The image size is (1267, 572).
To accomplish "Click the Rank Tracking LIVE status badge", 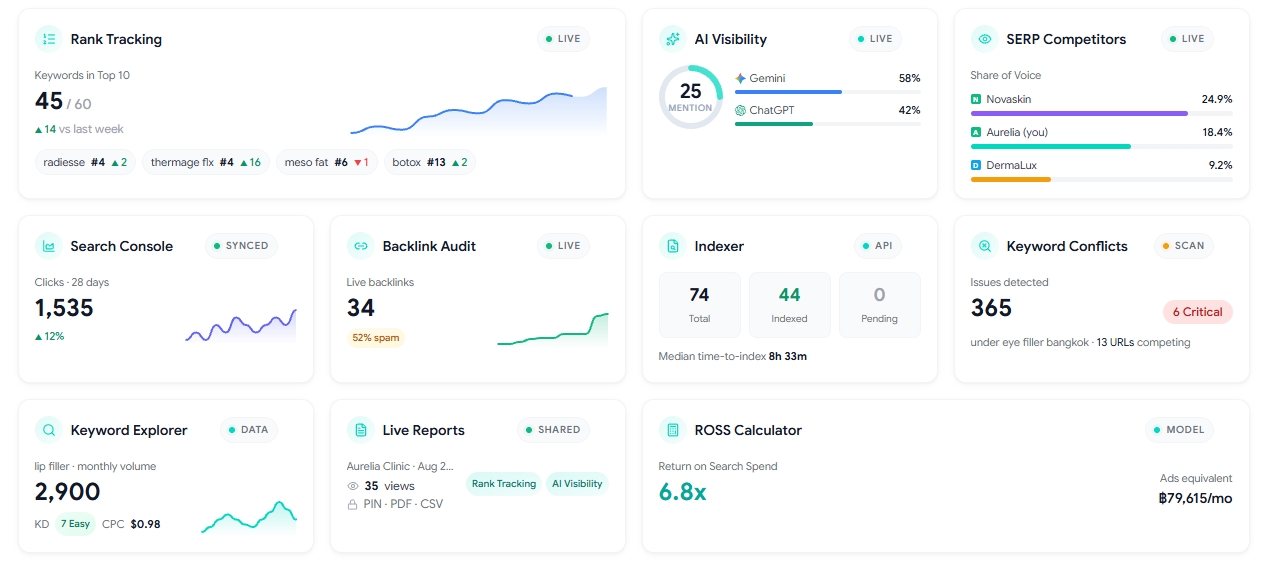I will 563,39.
